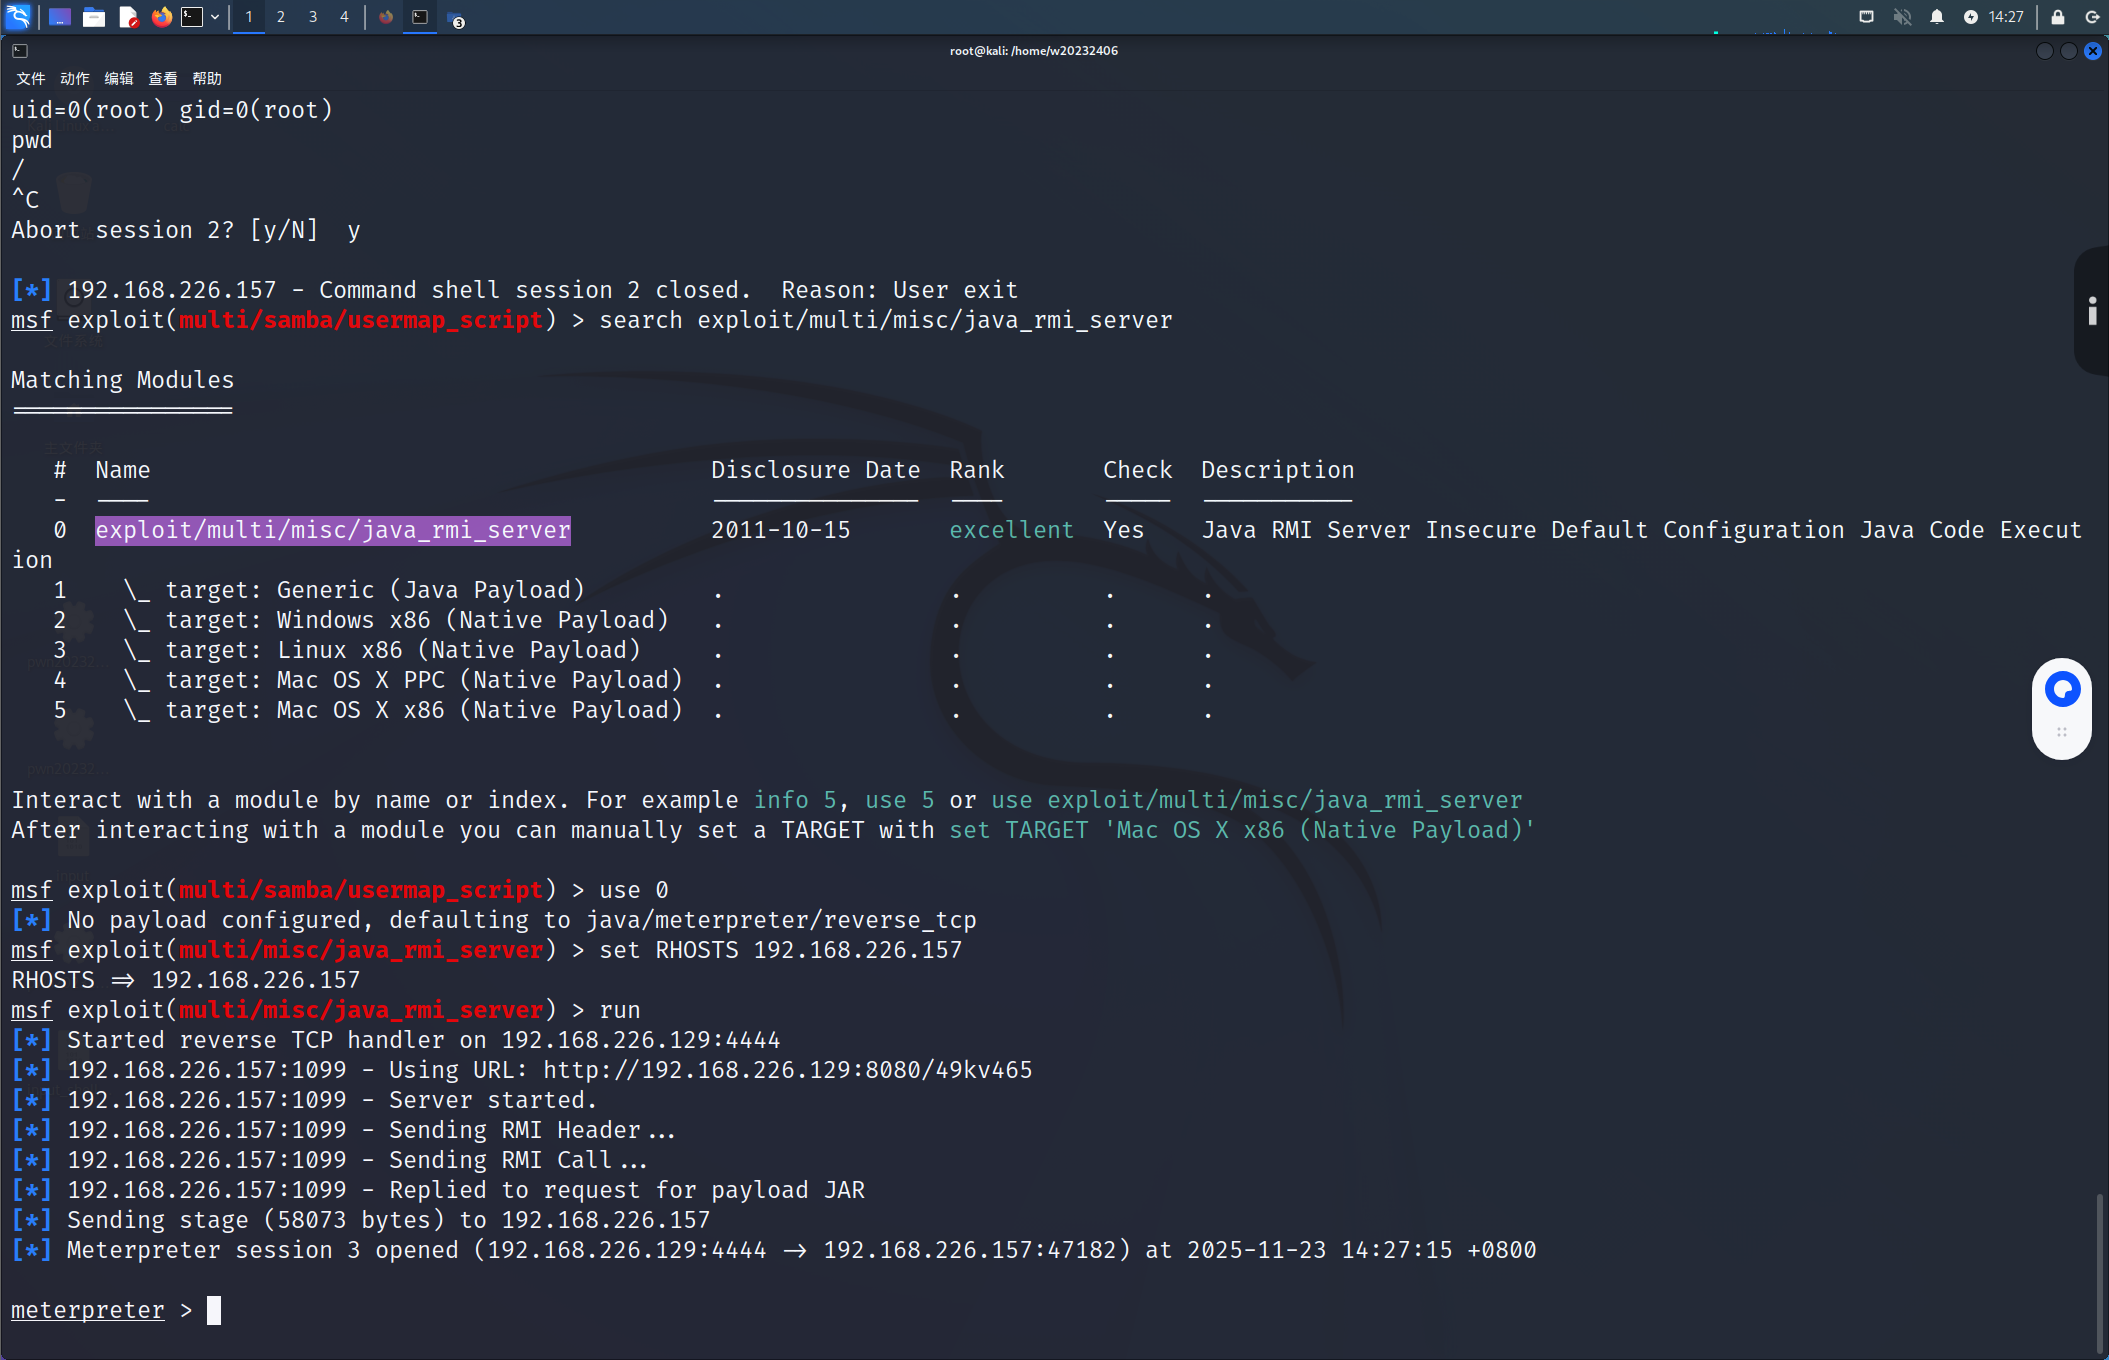The height and width of the screenshot is (1360, 2109).
Task: Launch Firefox from the panel launcher
Action: coord(161,17)
